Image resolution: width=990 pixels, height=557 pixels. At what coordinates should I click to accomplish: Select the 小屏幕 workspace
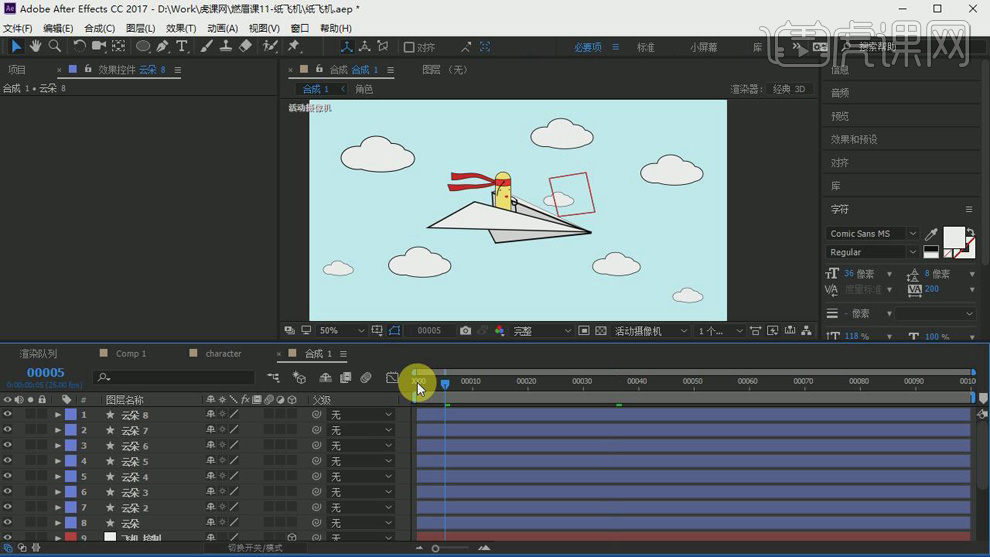(x=703, y=47)
